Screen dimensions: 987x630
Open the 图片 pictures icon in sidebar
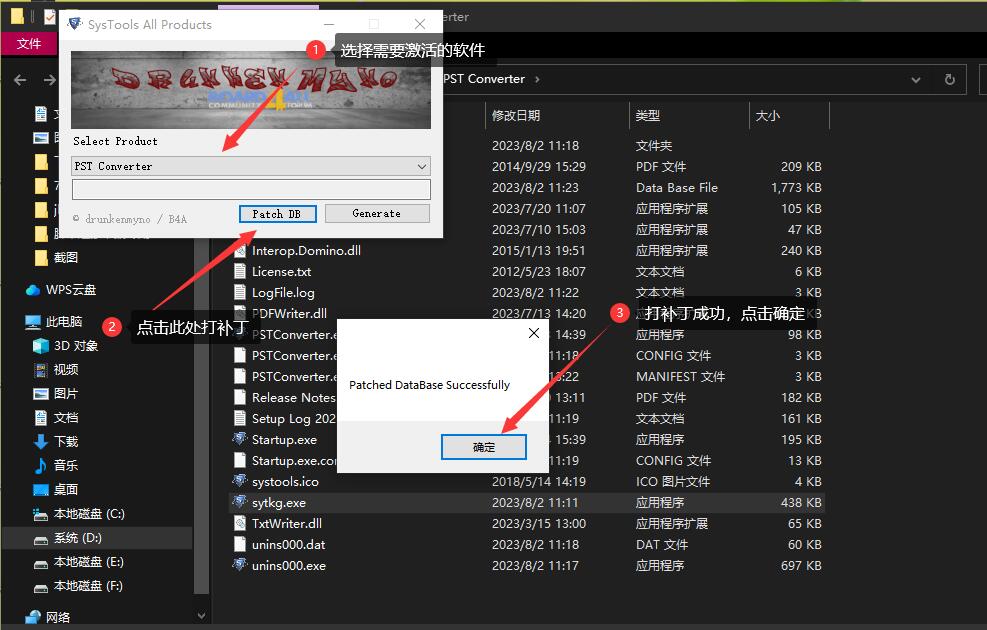click(41, 393)
